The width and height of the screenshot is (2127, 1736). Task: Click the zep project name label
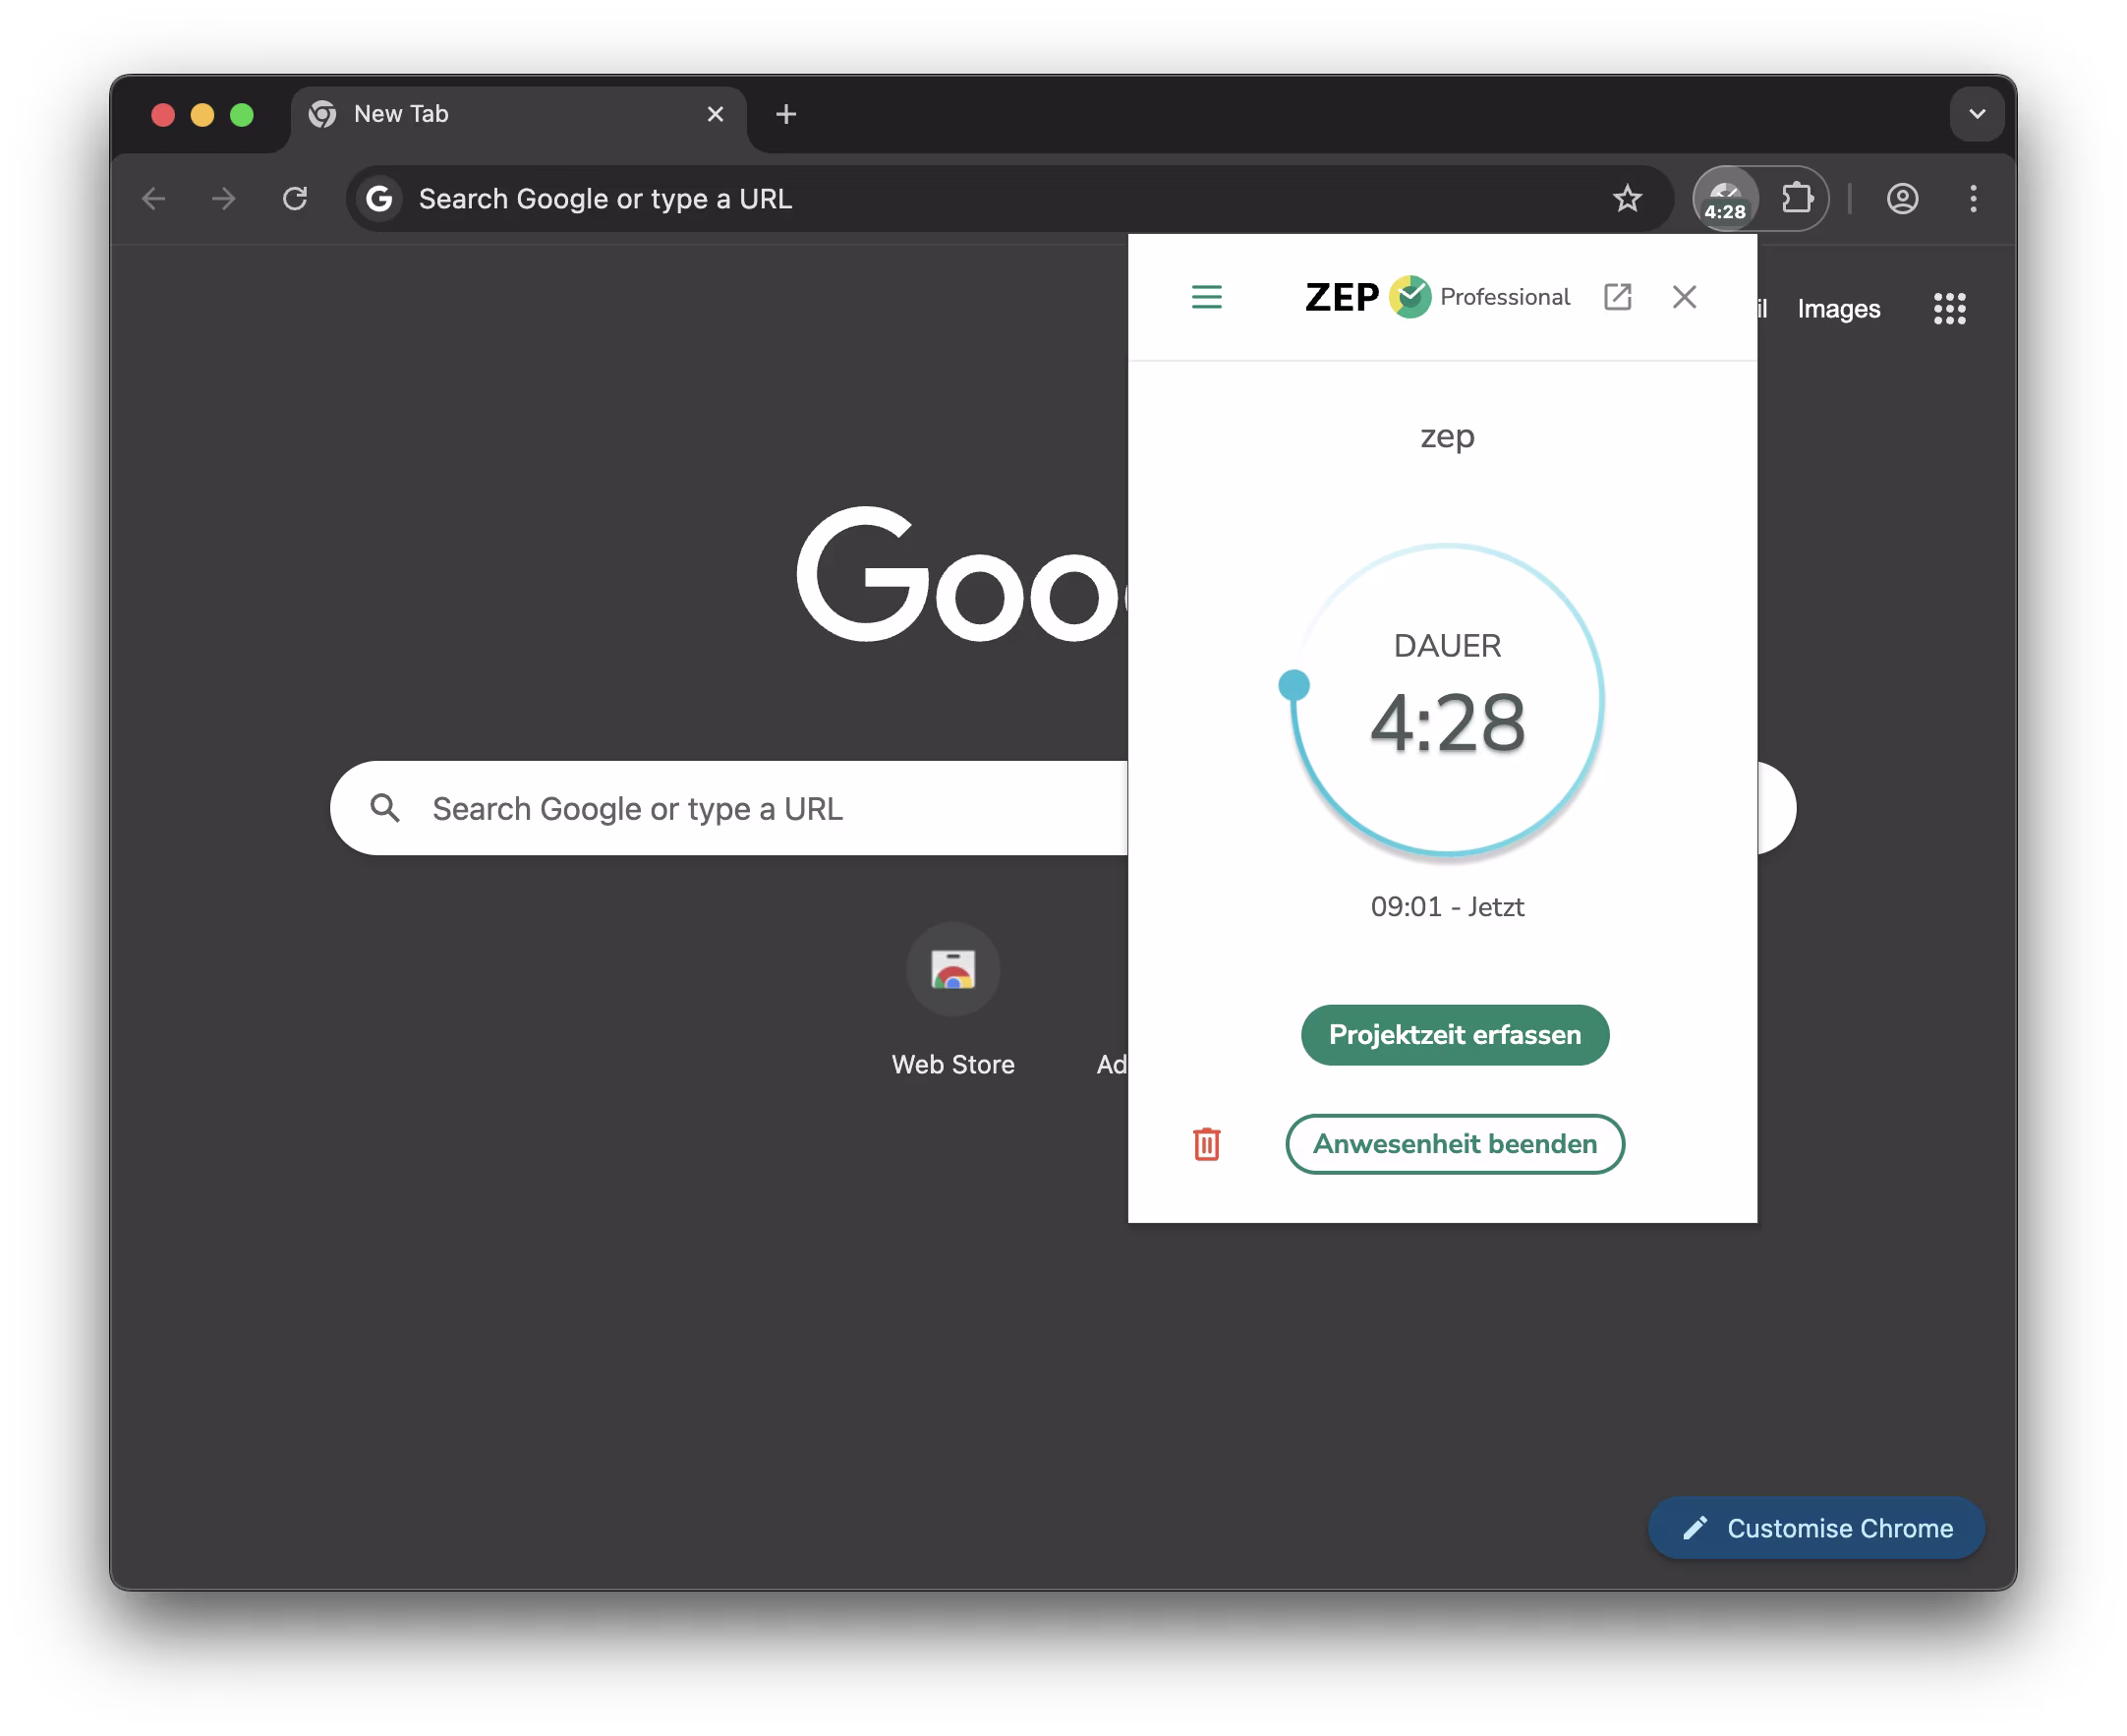(x=1447, y=436)
